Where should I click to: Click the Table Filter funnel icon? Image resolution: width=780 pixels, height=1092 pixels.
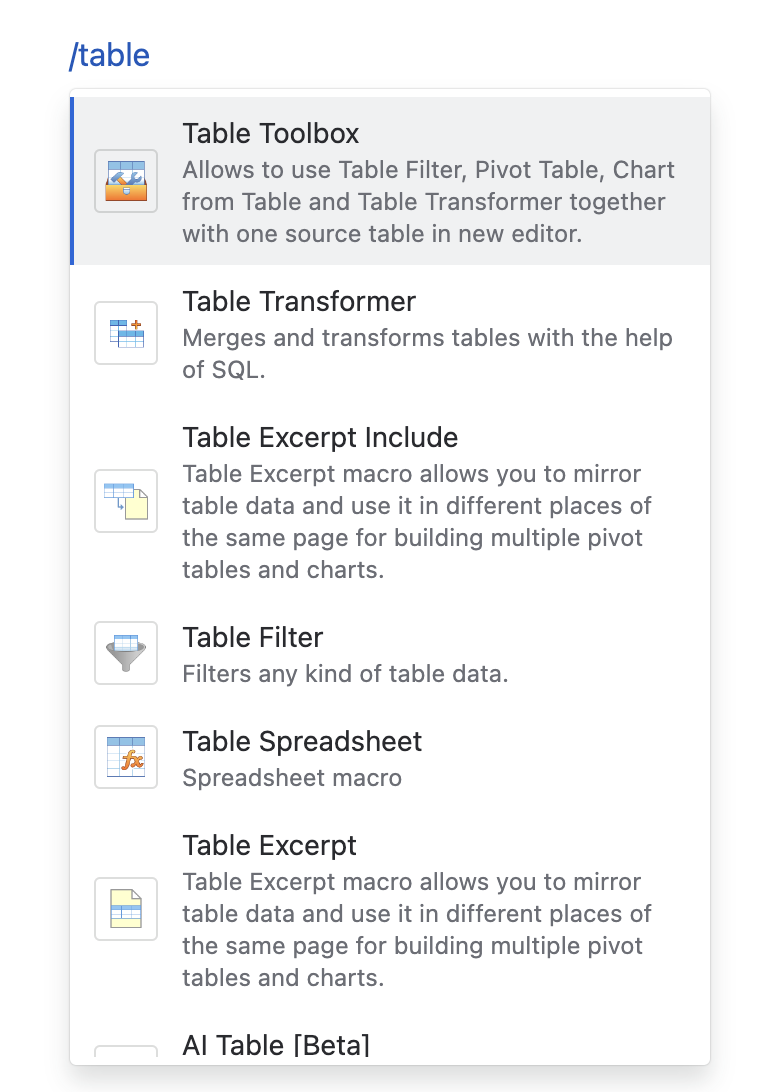(x=126, y=653)
